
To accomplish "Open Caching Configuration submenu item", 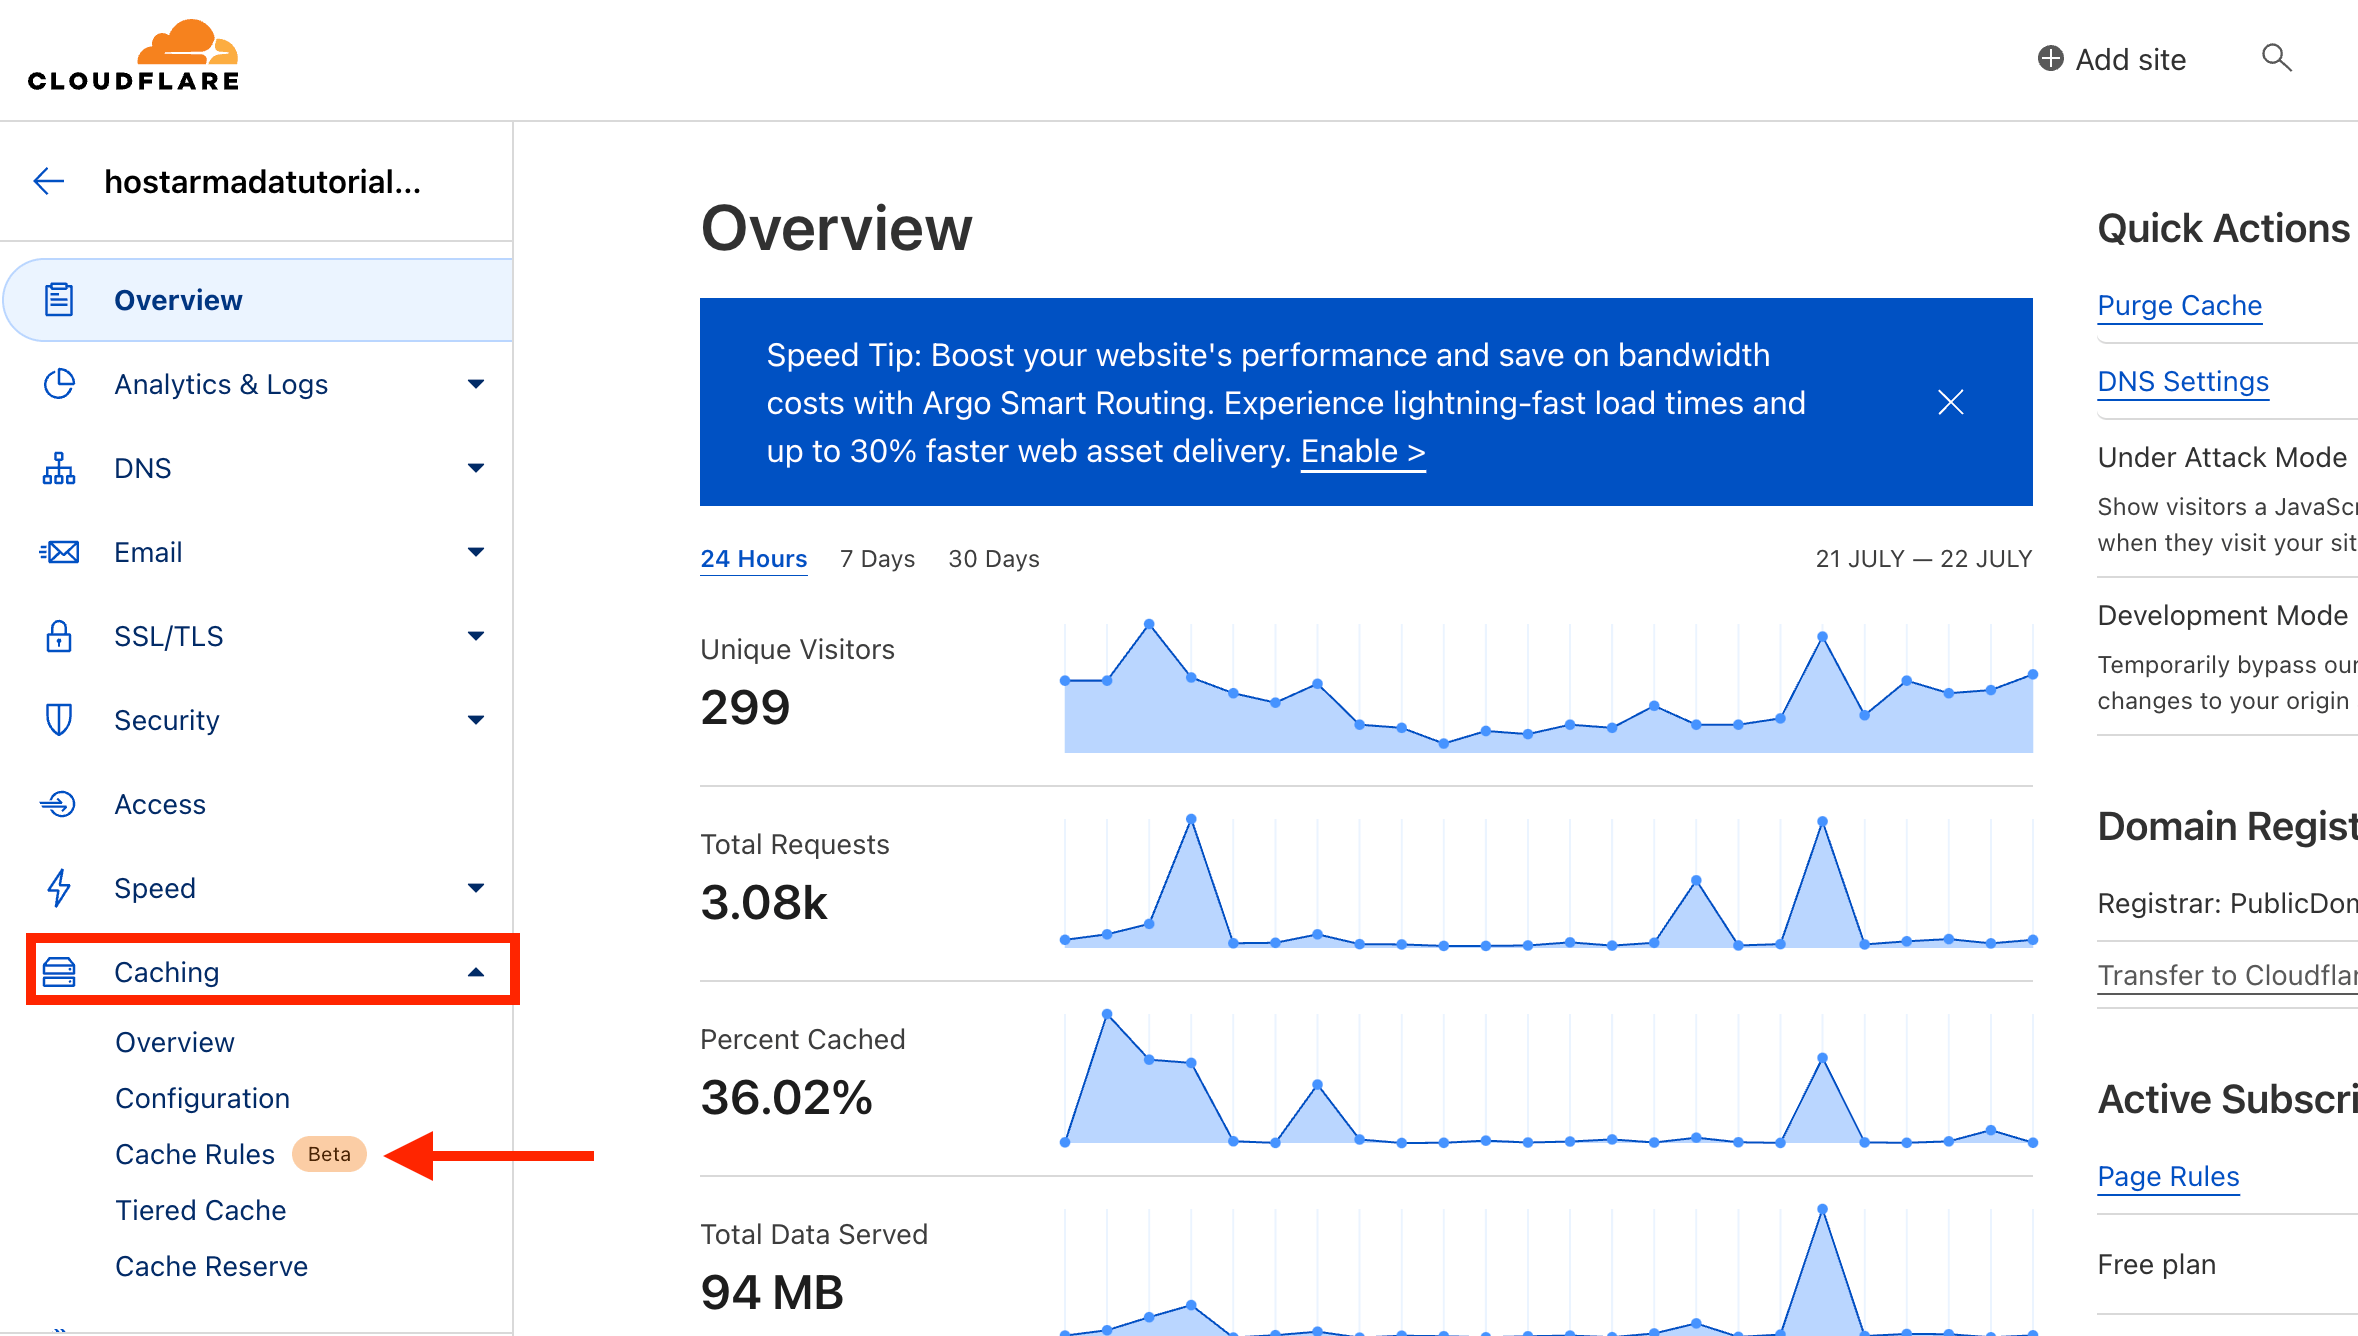I will [x=202, y=1098].
